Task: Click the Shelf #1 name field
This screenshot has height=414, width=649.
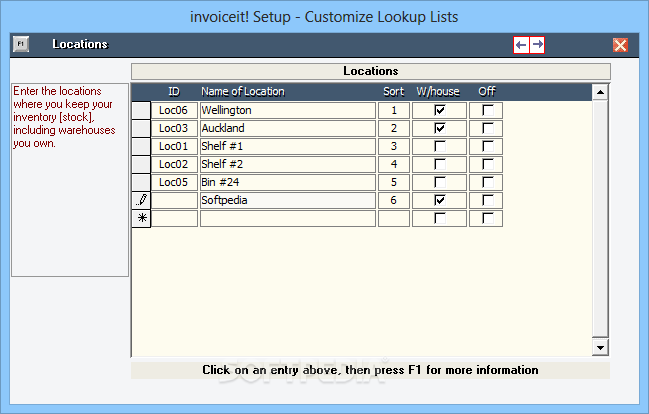Action: (288, 147)
